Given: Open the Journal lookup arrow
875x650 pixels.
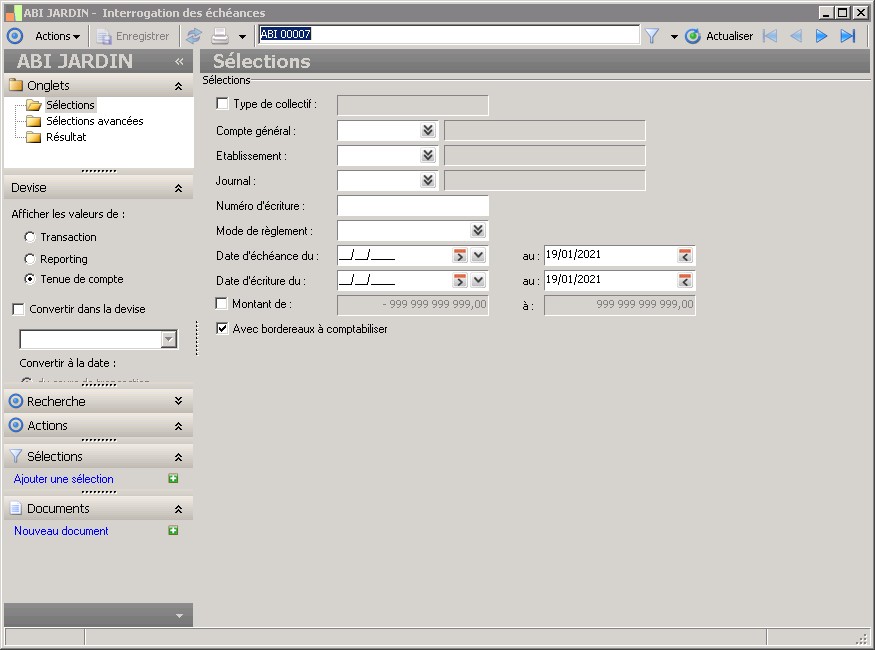Looking at the screenshot, I should pyautogui.click(x=428, y=180).
